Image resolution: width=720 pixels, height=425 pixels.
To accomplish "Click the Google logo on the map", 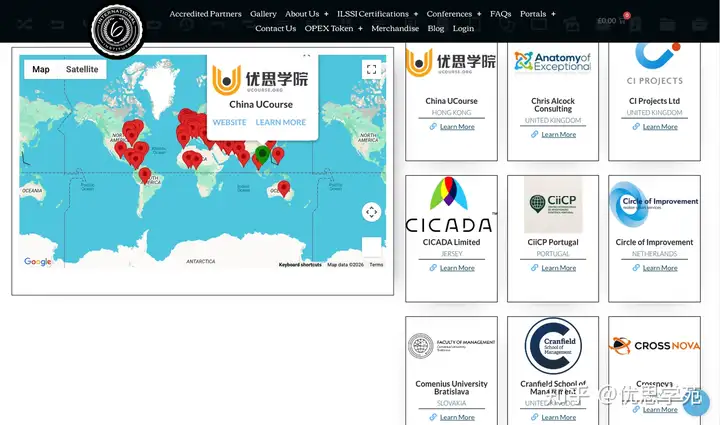I will [x=38, y=262].
